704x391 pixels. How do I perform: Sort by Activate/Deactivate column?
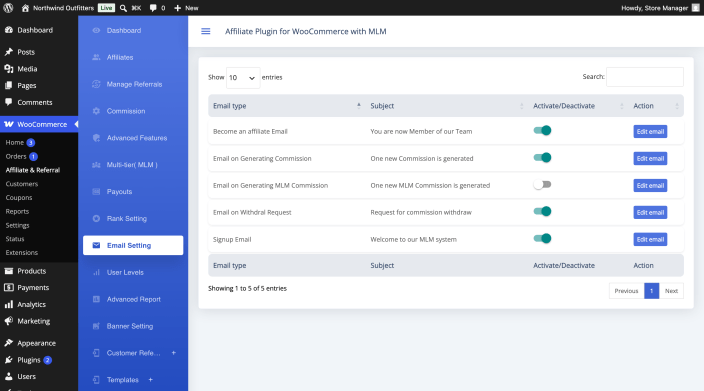click(578, 106)
